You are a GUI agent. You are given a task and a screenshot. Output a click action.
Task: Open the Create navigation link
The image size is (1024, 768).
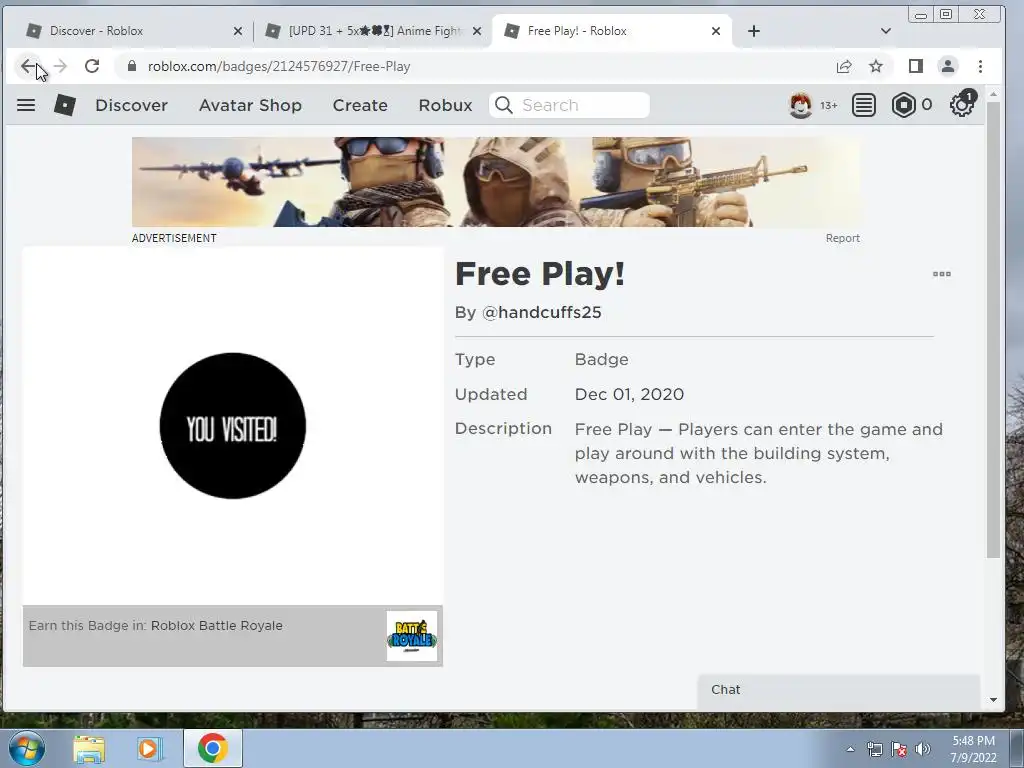pos(360,105)
